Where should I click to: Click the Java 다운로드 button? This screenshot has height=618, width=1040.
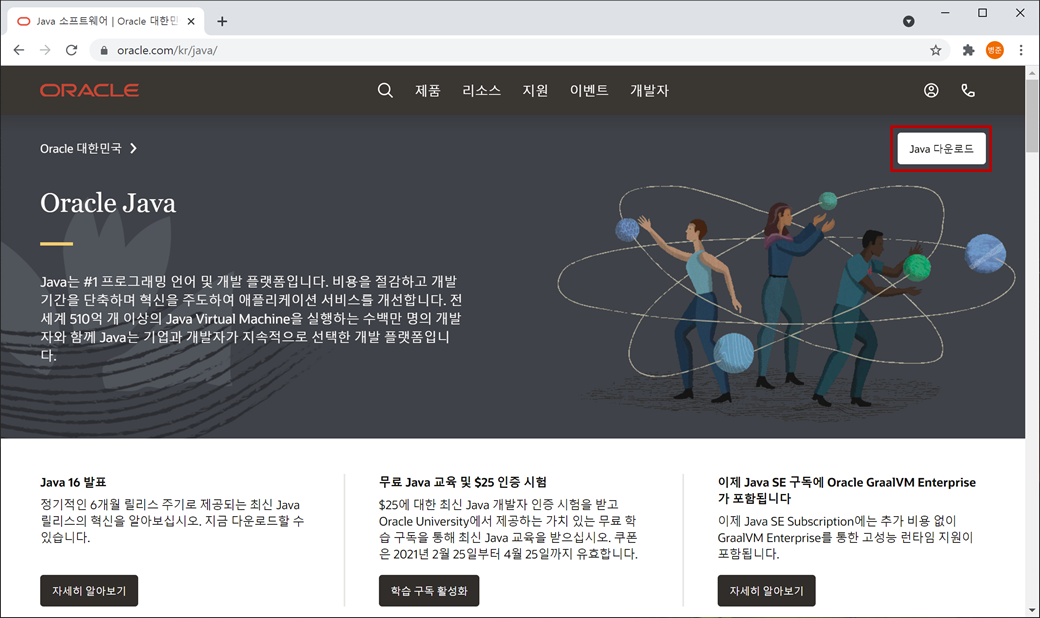941,149
